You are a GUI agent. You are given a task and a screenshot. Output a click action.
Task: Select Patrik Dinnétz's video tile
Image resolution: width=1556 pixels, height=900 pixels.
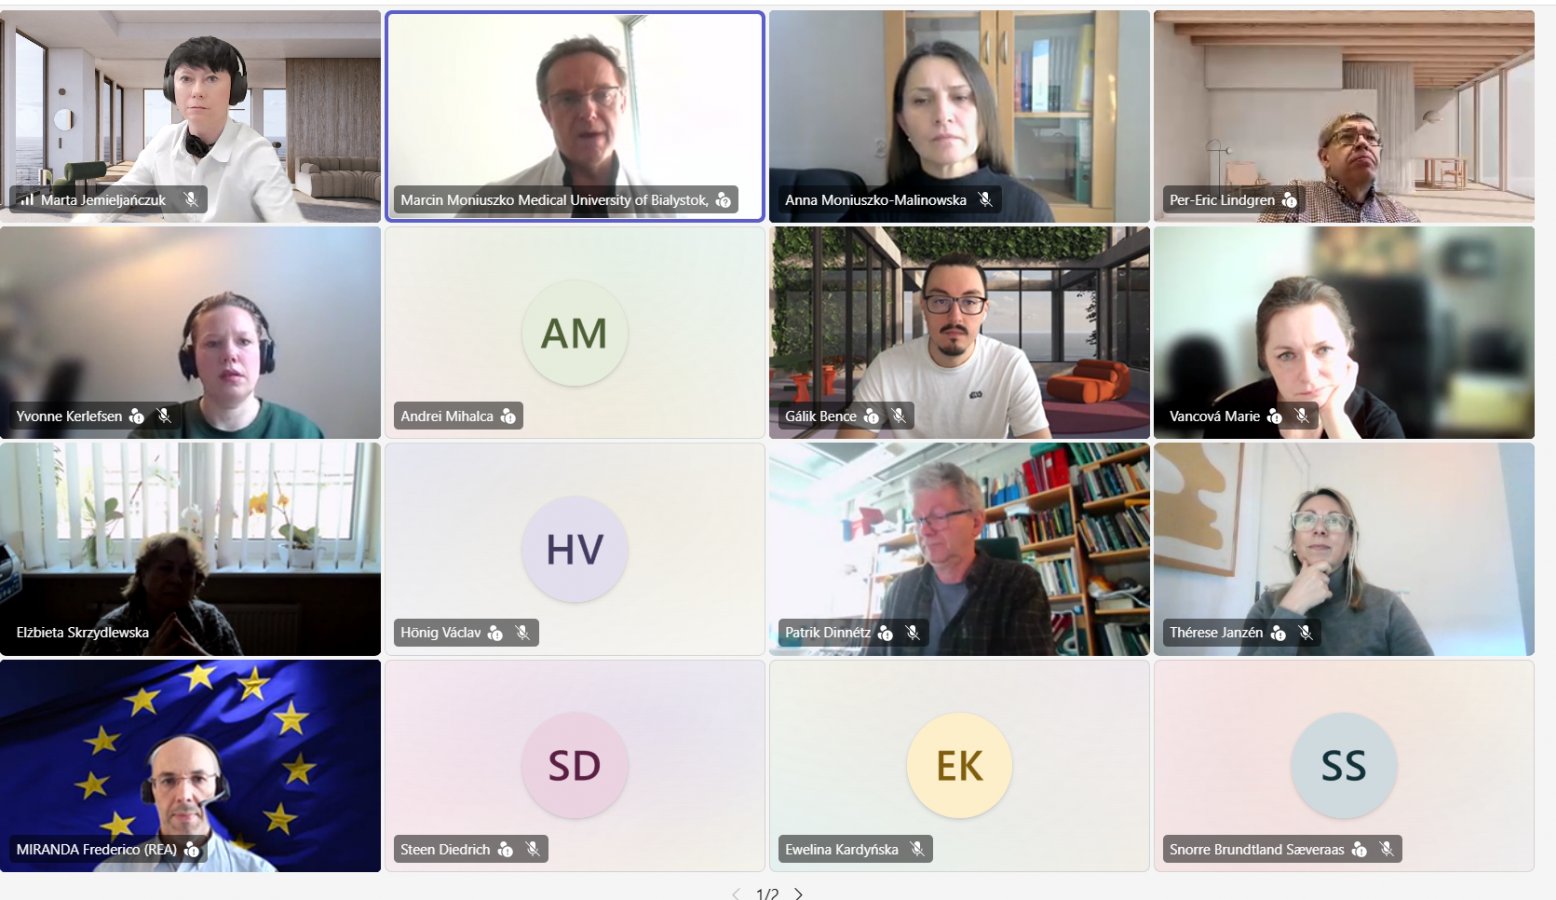pyautogui.click(x=959, y=549)
